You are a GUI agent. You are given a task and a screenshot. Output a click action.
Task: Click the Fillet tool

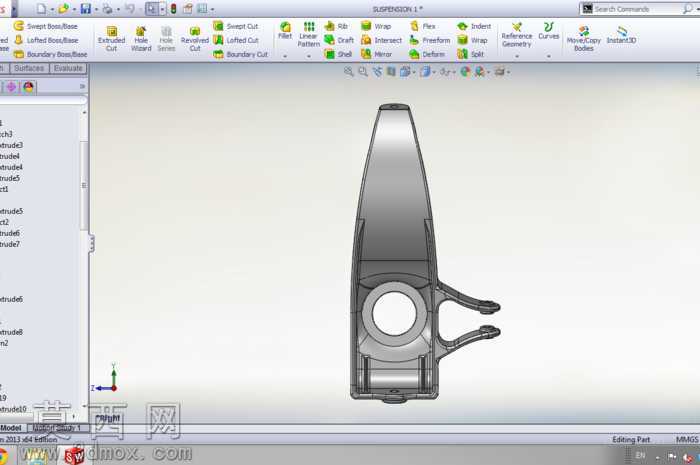tap(285, 30)
